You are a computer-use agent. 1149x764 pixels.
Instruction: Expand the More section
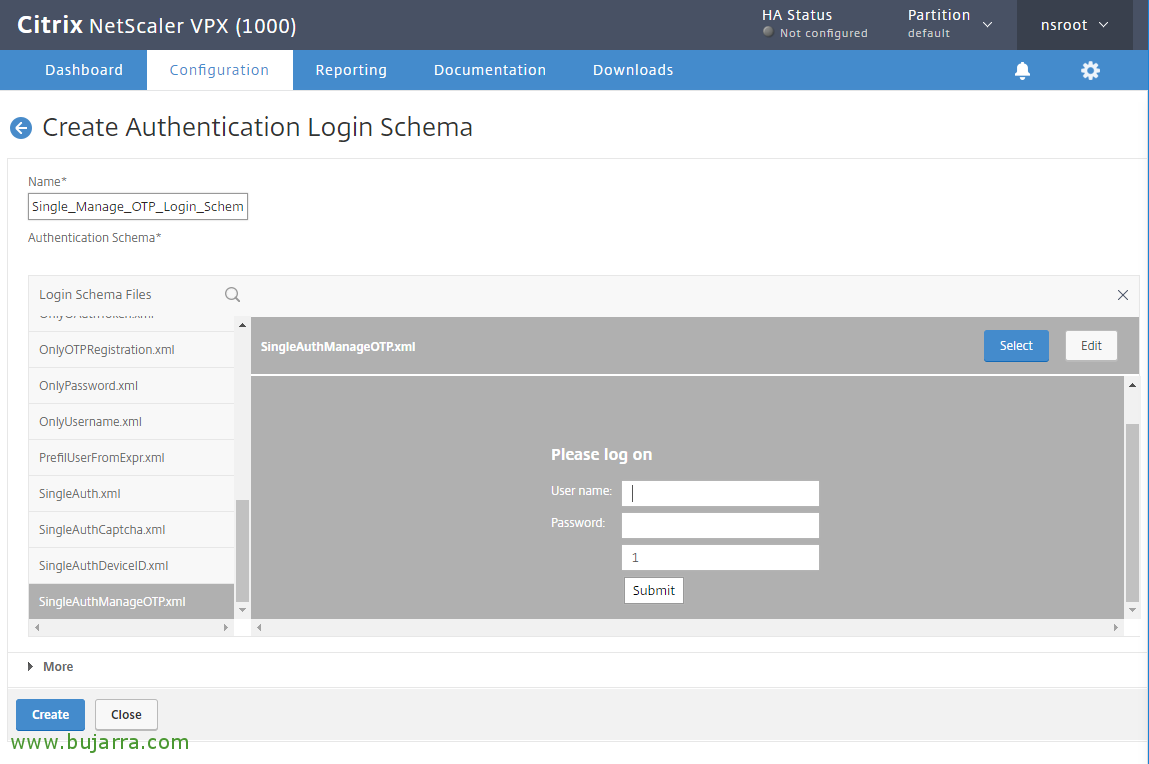point(51,667)
